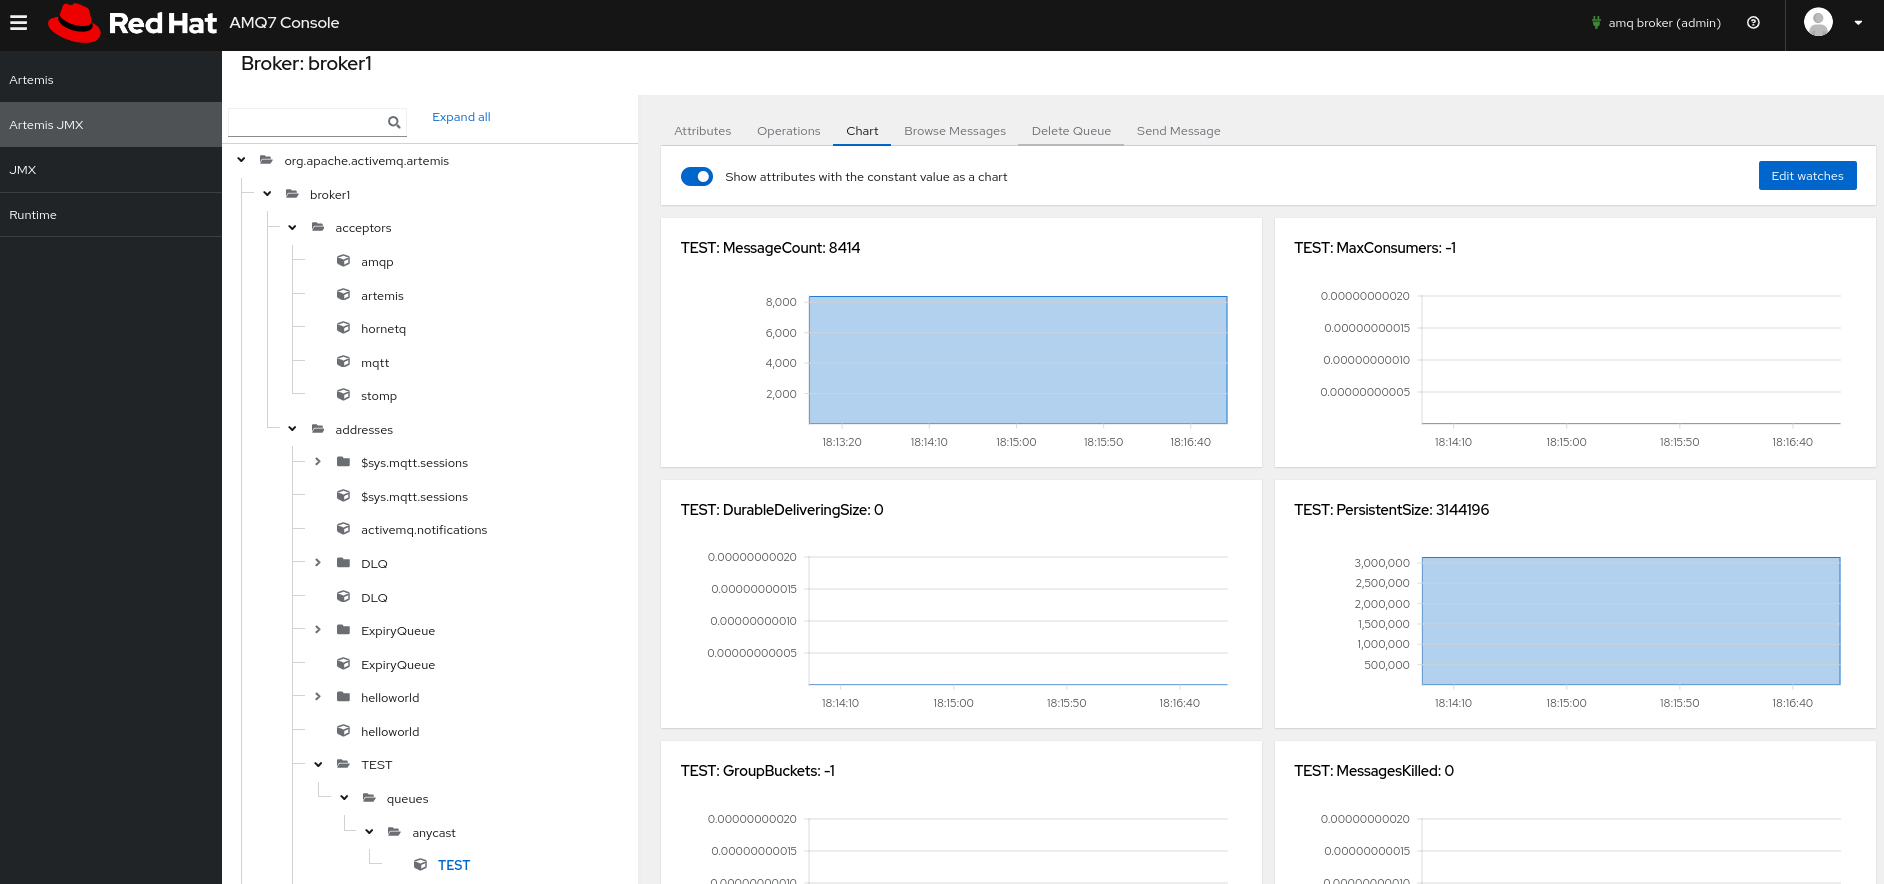This screenshot has height=884, width=1884.
Task: Open the user account dropdown arrow
Action: click(x=1858, y=23)
